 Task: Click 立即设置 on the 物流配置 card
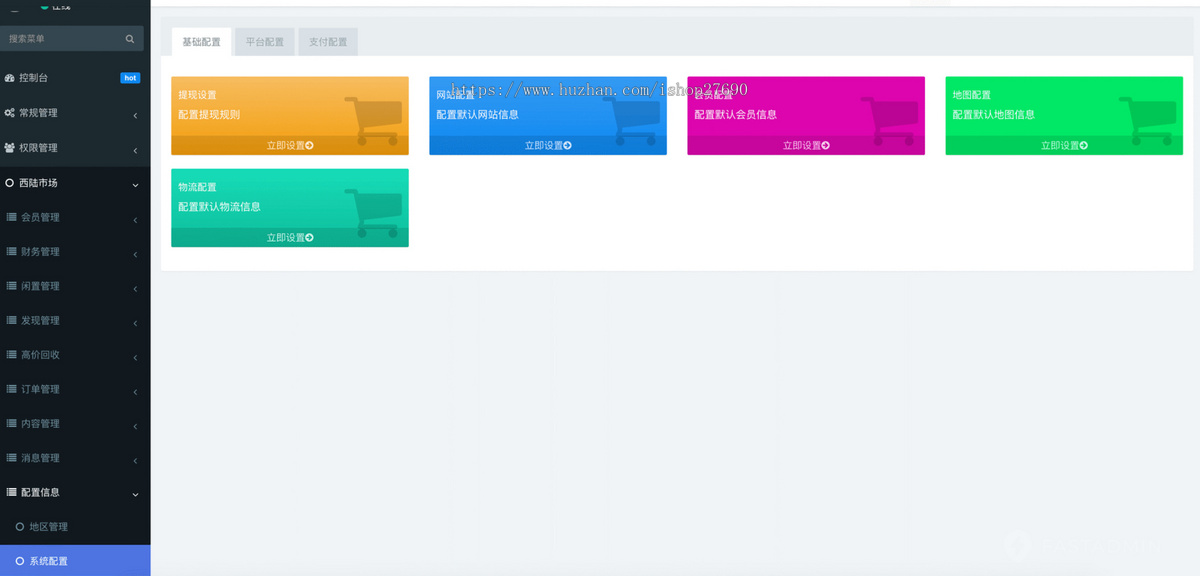pyautogui.click(x=290, y=237)
